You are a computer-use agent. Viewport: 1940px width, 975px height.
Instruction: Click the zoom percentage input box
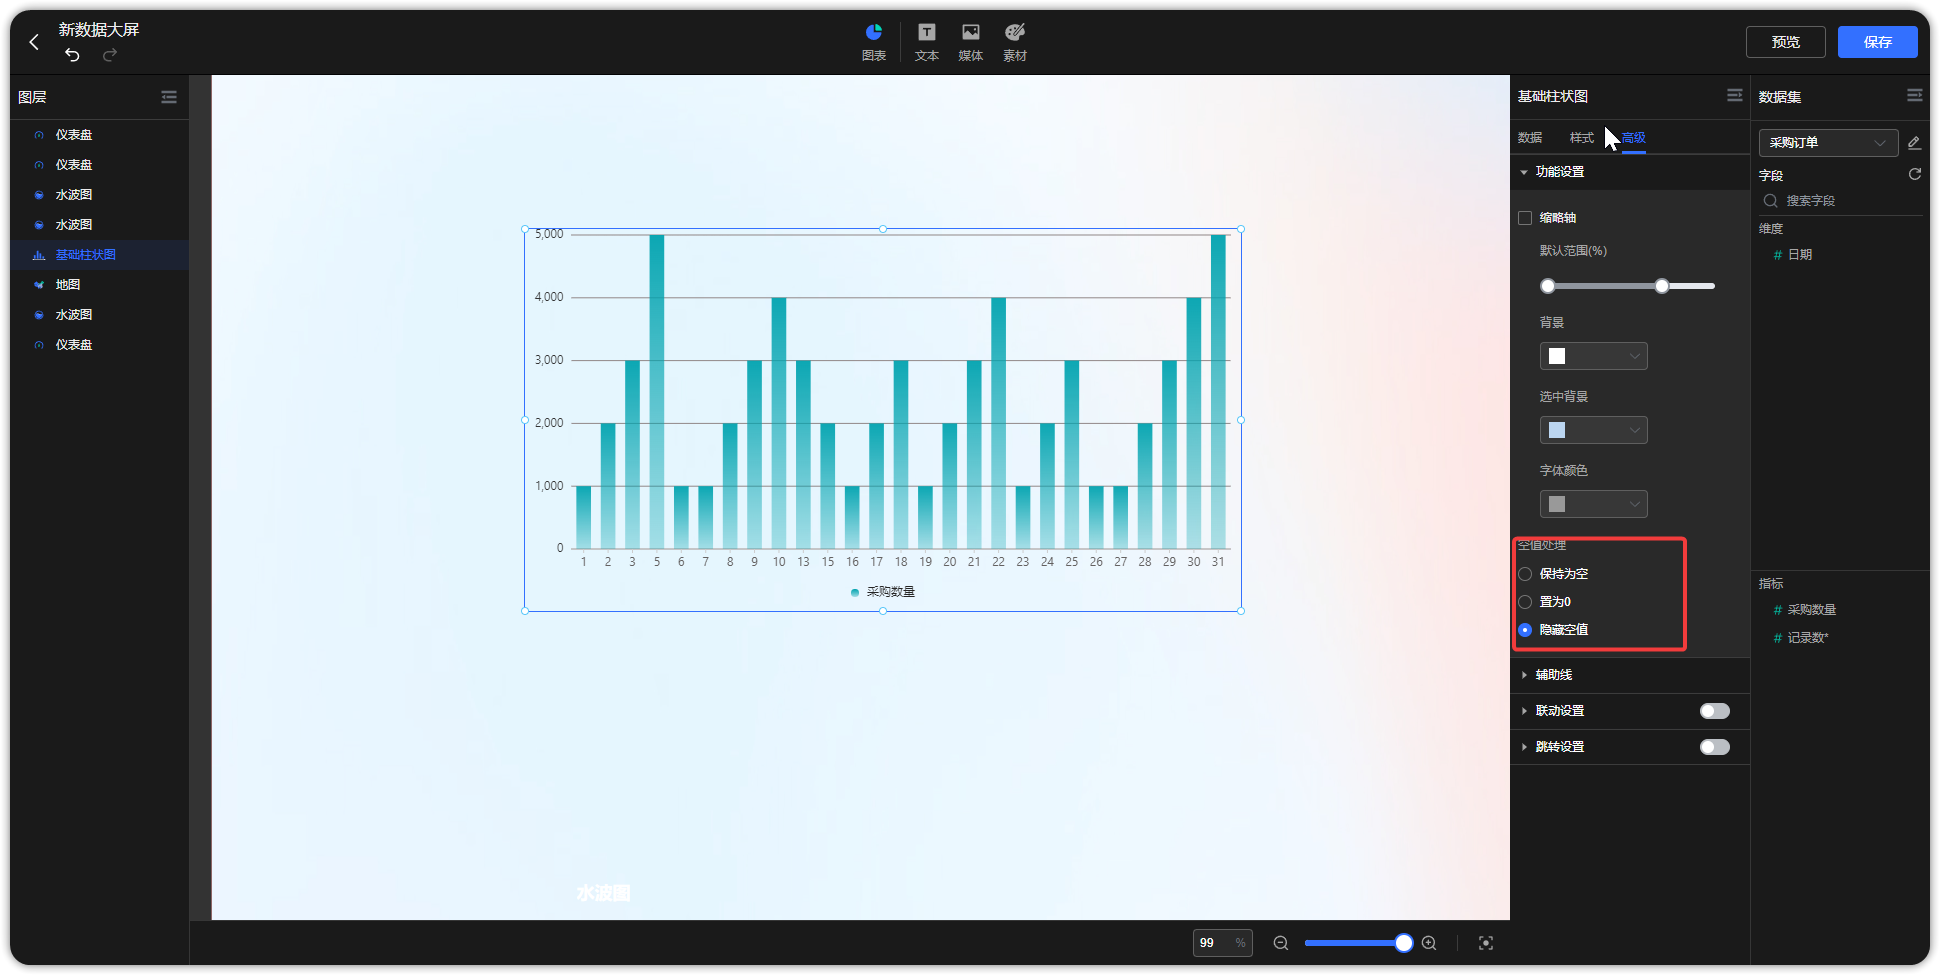click(1222, 943)
